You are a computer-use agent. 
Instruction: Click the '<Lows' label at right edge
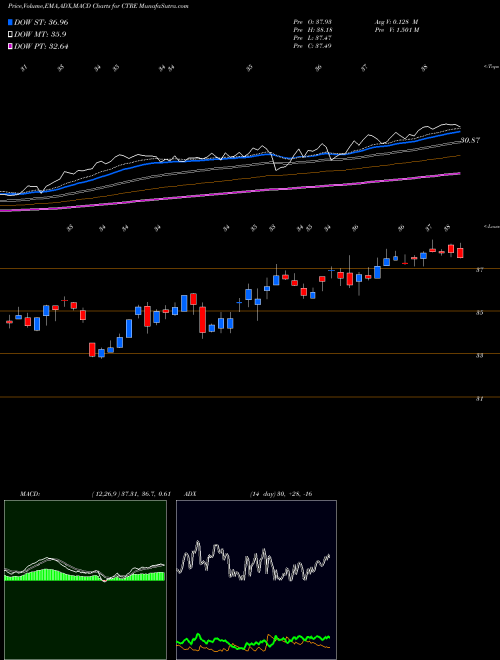coord(491,227)
